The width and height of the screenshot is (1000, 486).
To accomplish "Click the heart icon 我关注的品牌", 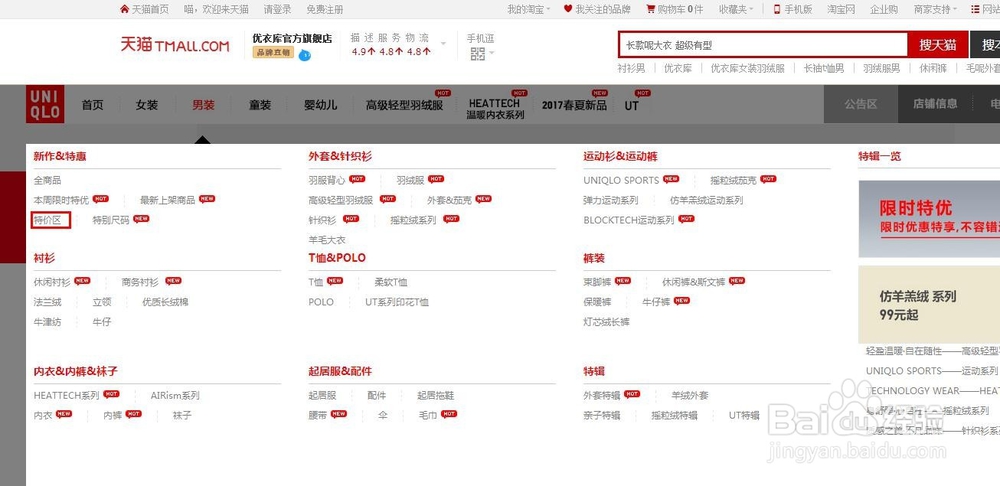I will pyautogui.click(x=568, y=9).
